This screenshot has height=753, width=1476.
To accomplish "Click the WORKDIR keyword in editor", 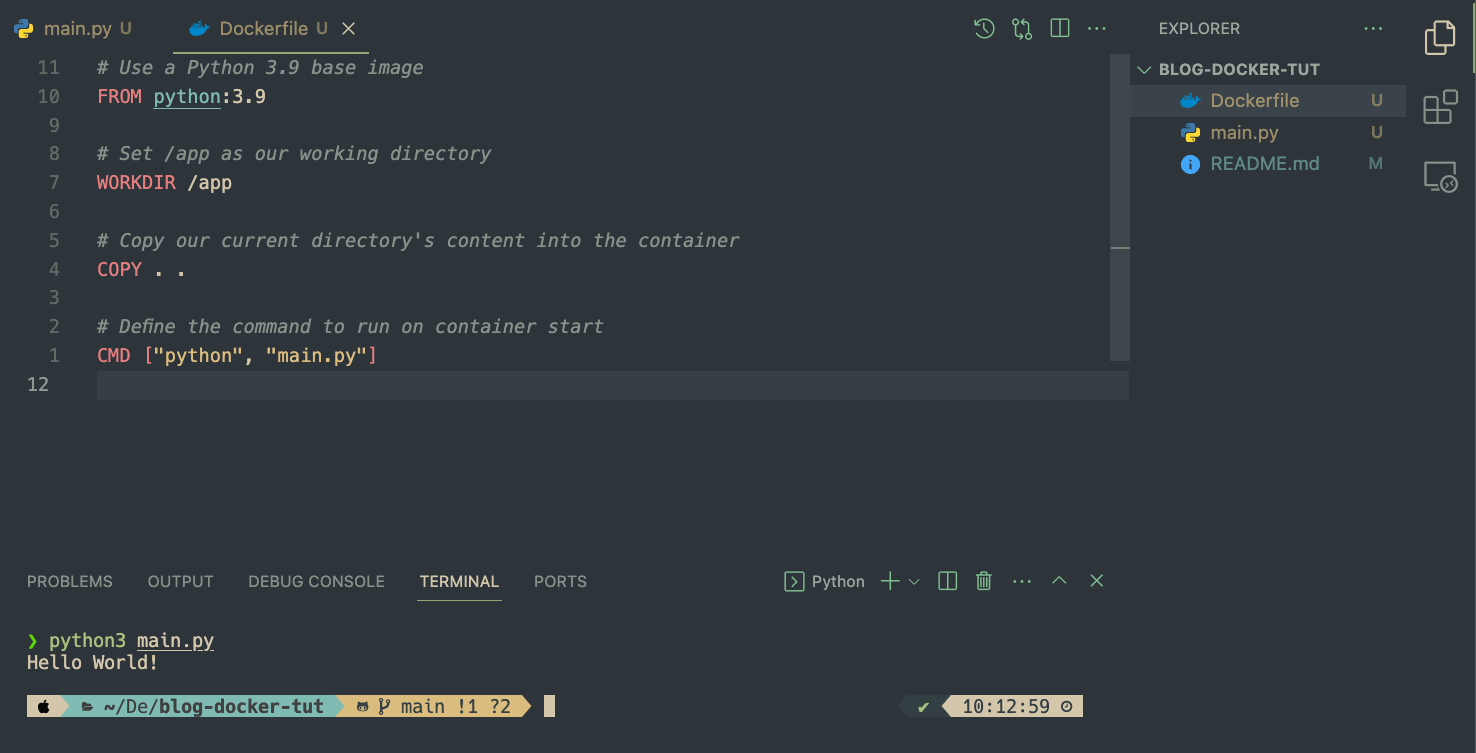I will point(136,183).
